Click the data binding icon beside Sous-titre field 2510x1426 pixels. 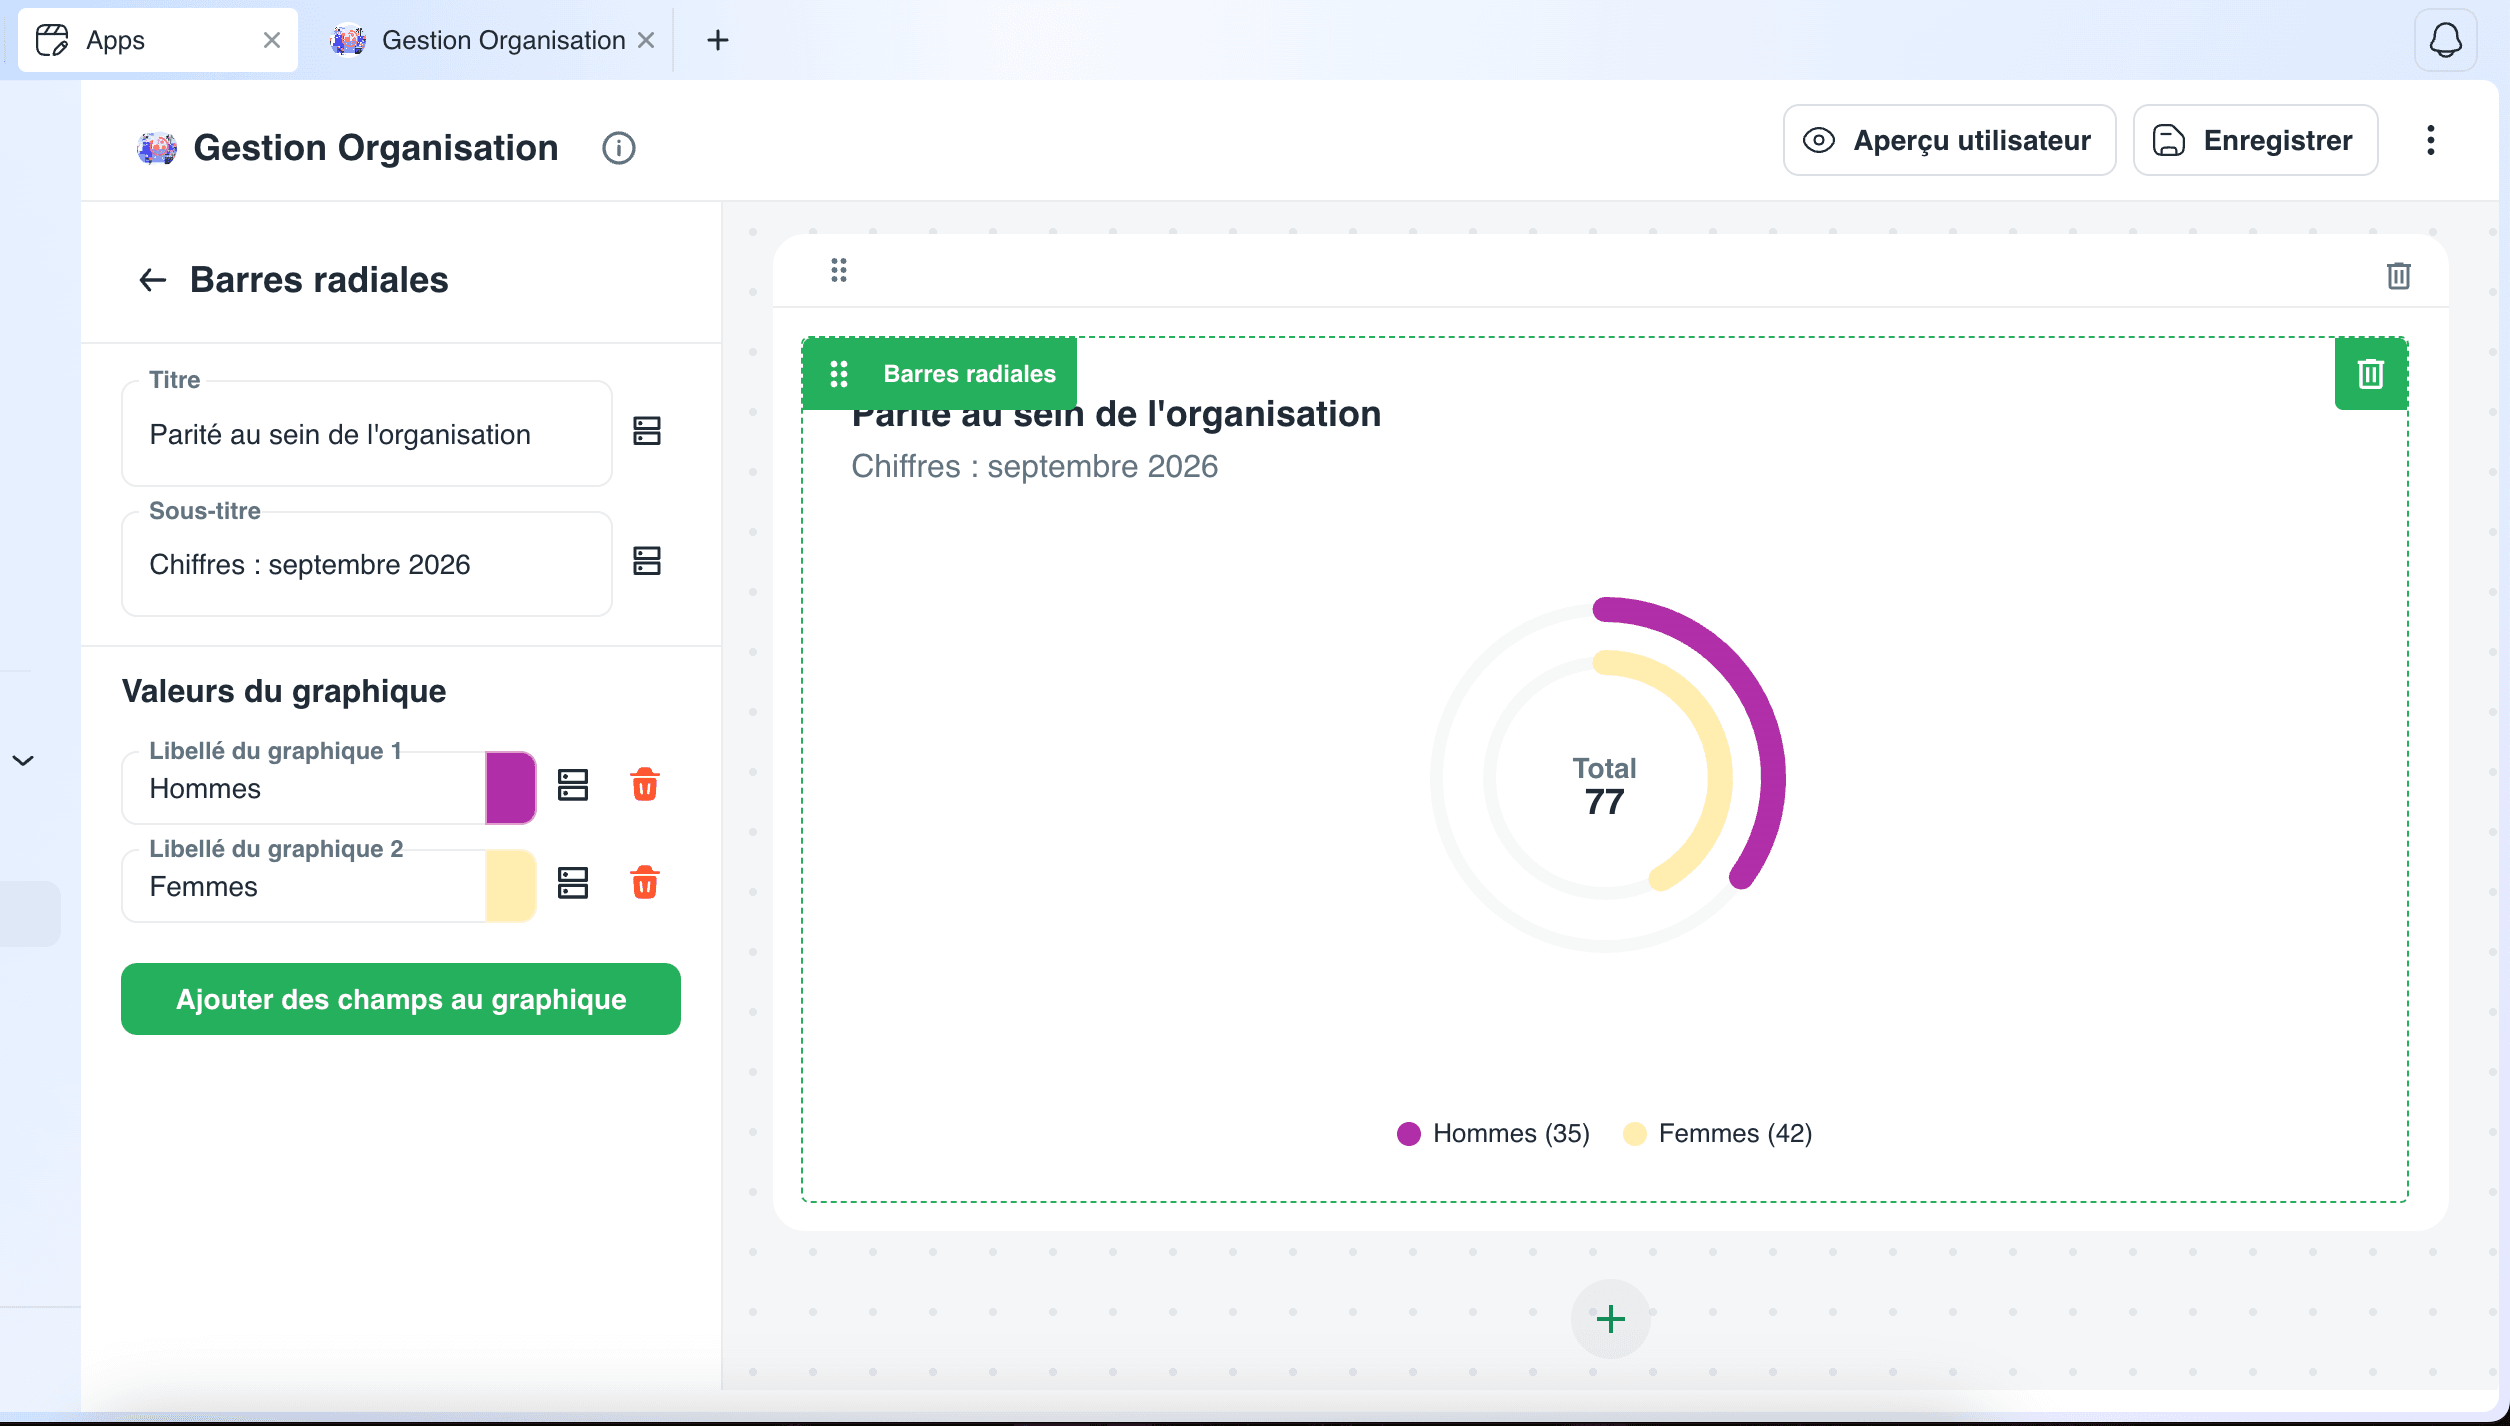(647, 561)
